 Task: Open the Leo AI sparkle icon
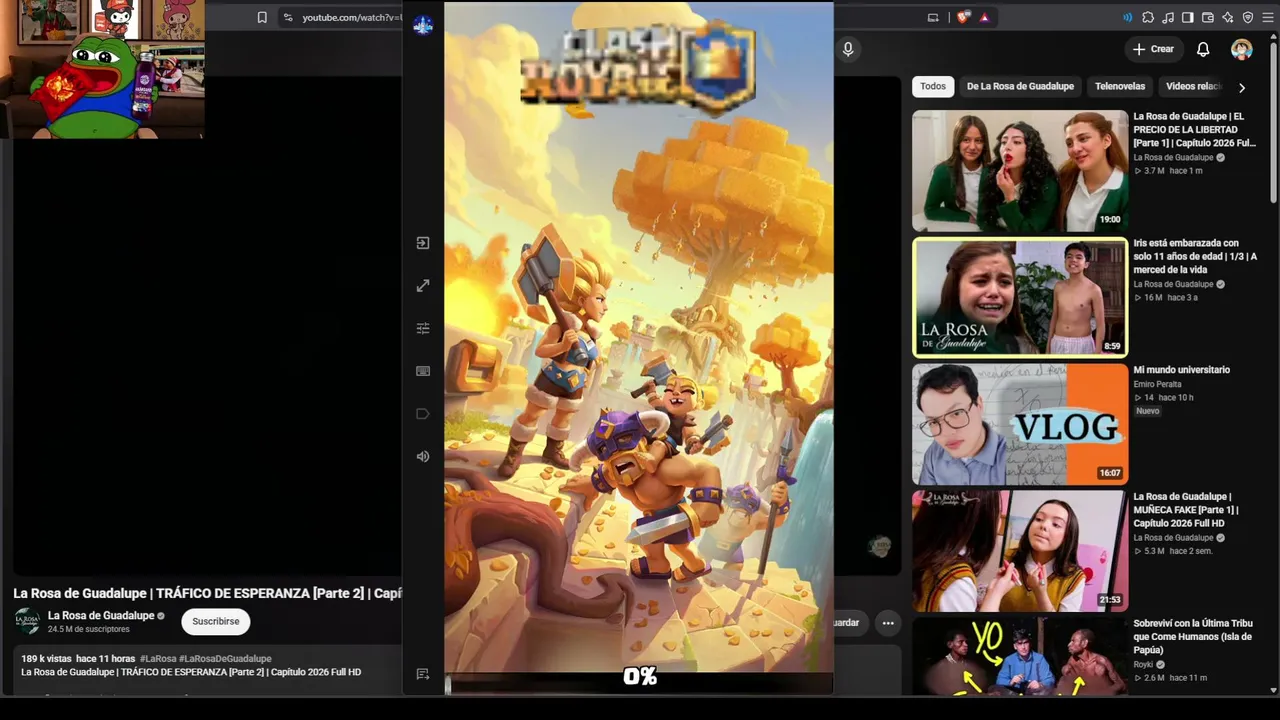click(1228, 17)
